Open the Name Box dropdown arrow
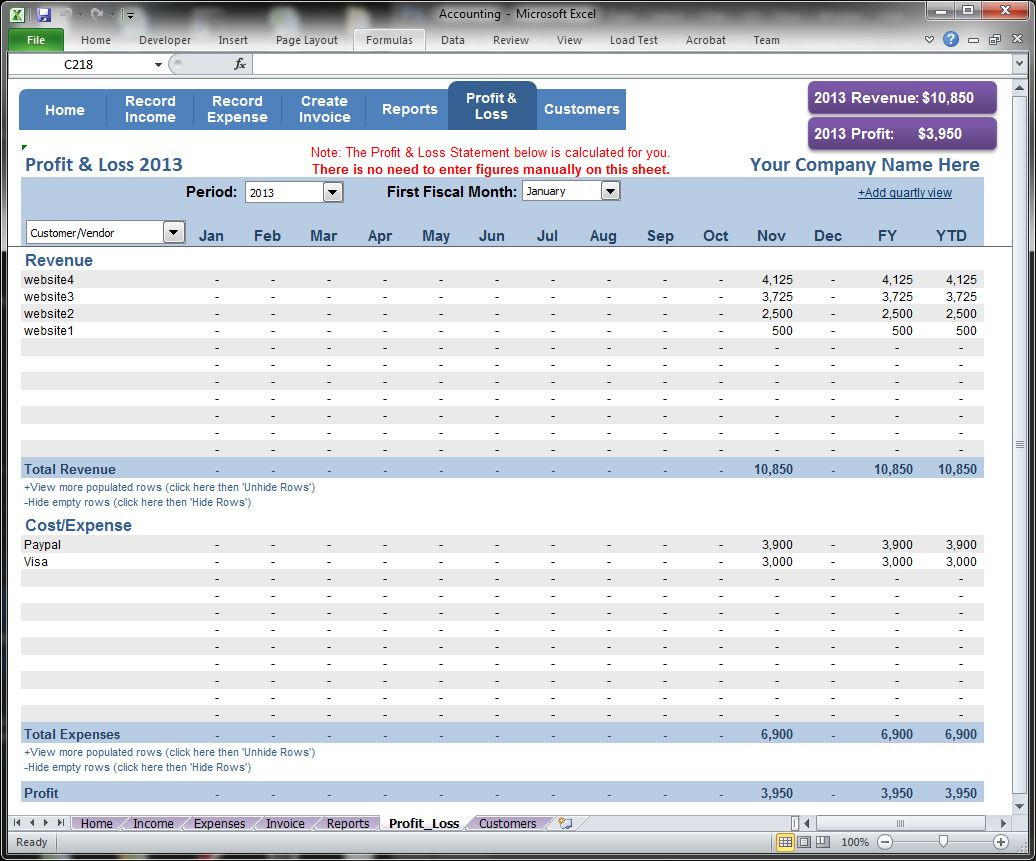Screen dimensions: 1036x861 click(158, 65)
